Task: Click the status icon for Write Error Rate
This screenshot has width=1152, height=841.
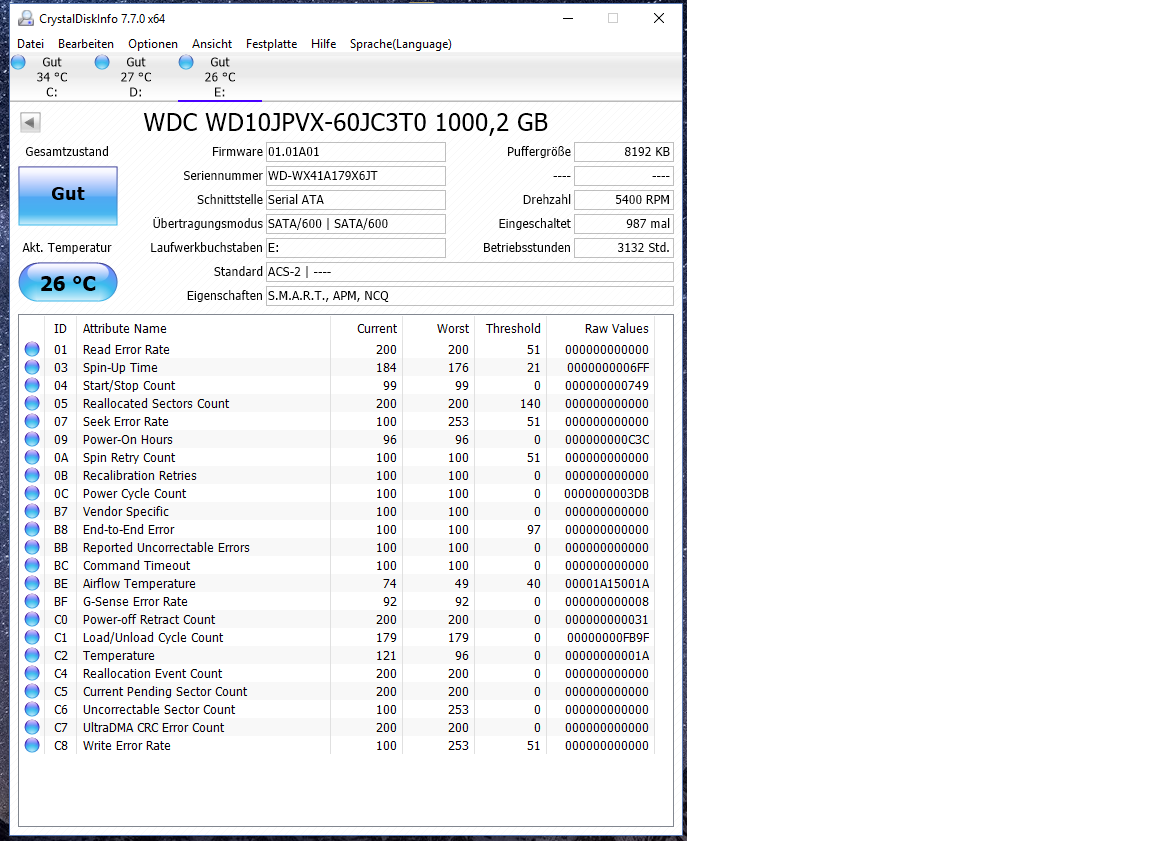Action: 32,745
